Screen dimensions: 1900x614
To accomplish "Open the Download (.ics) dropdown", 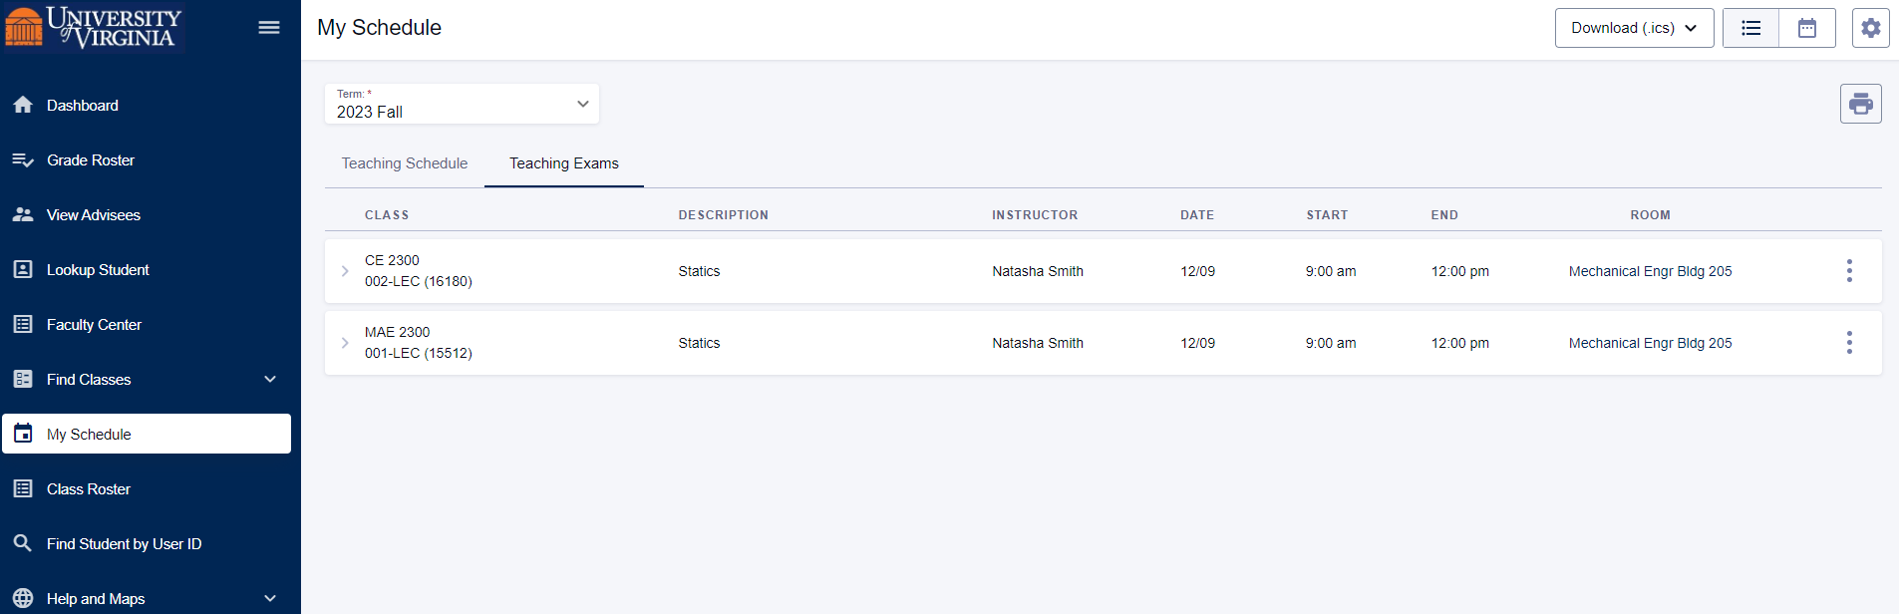I will pyautogui.click(x=1634, y=28).
